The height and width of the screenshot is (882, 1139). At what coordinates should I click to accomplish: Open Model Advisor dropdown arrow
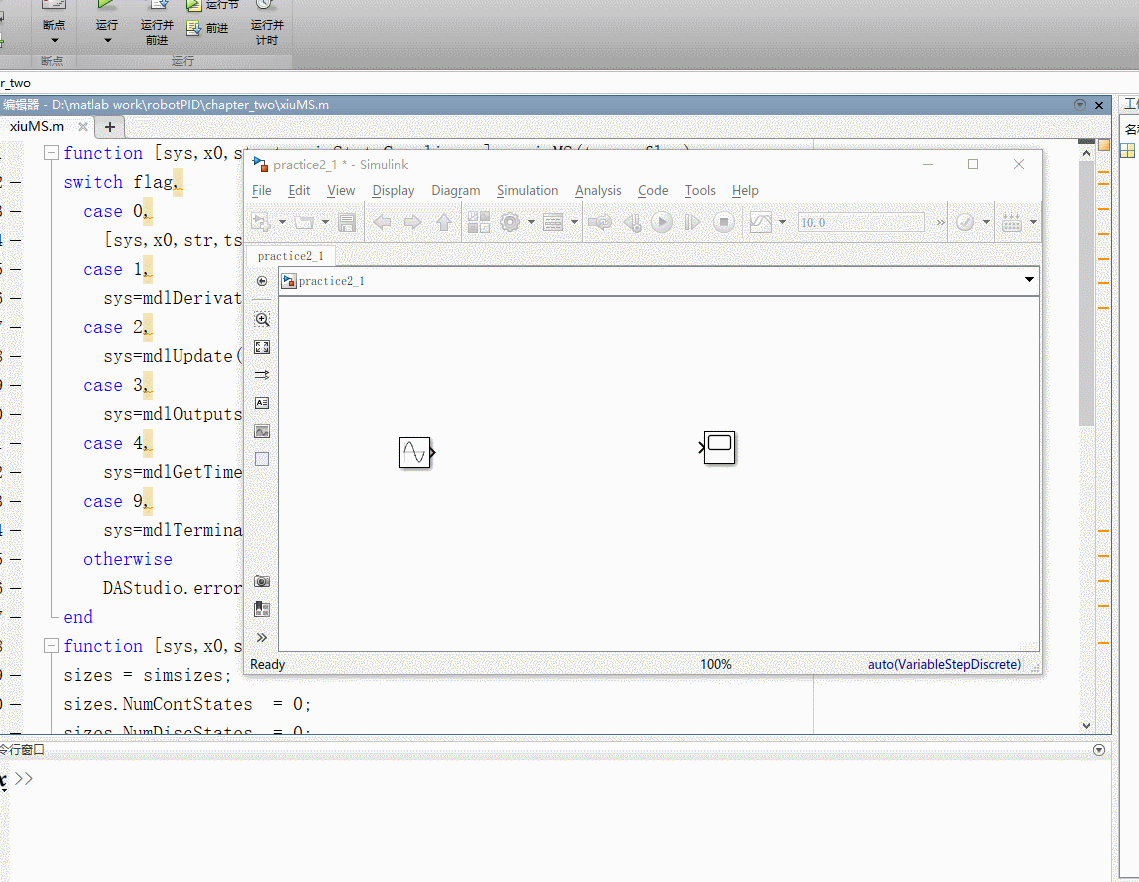click(x=986, y=222)
